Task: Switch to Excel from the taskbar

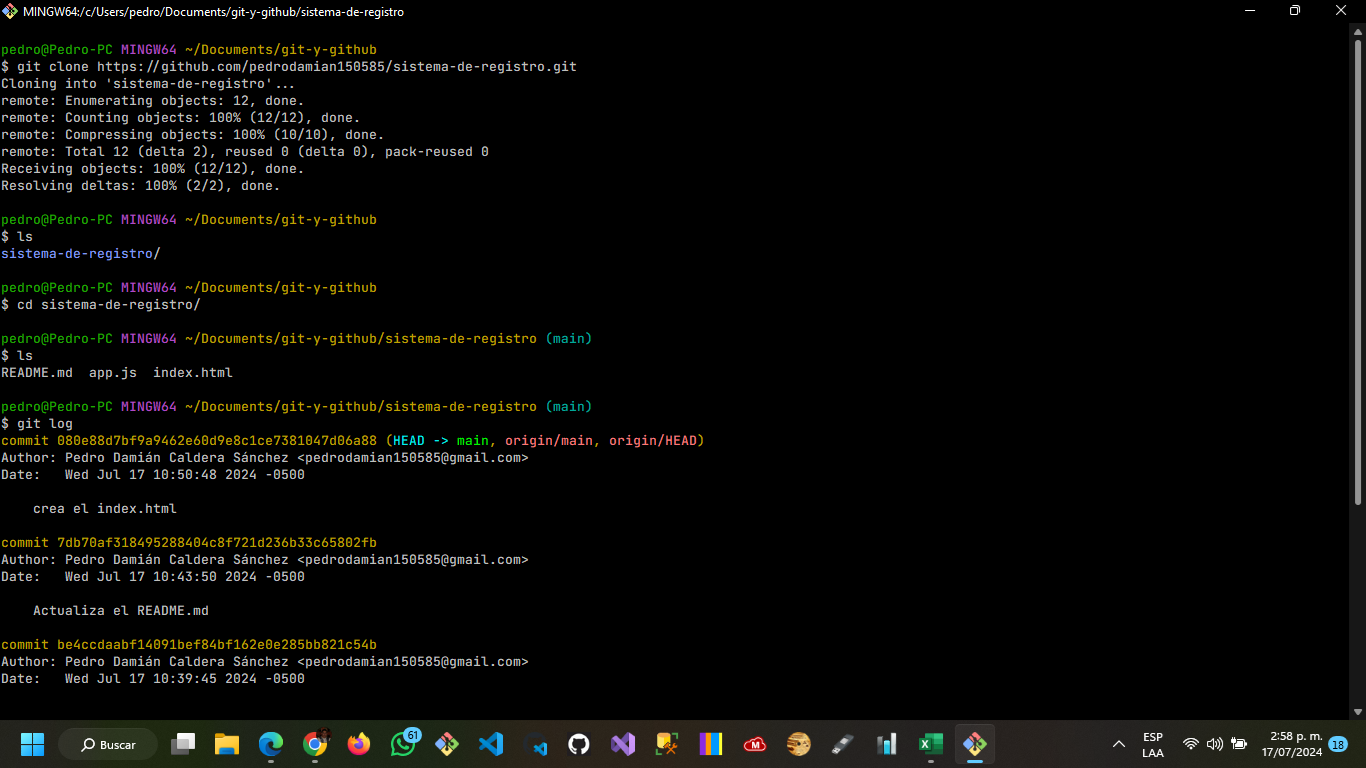Action: coord(931,744)
